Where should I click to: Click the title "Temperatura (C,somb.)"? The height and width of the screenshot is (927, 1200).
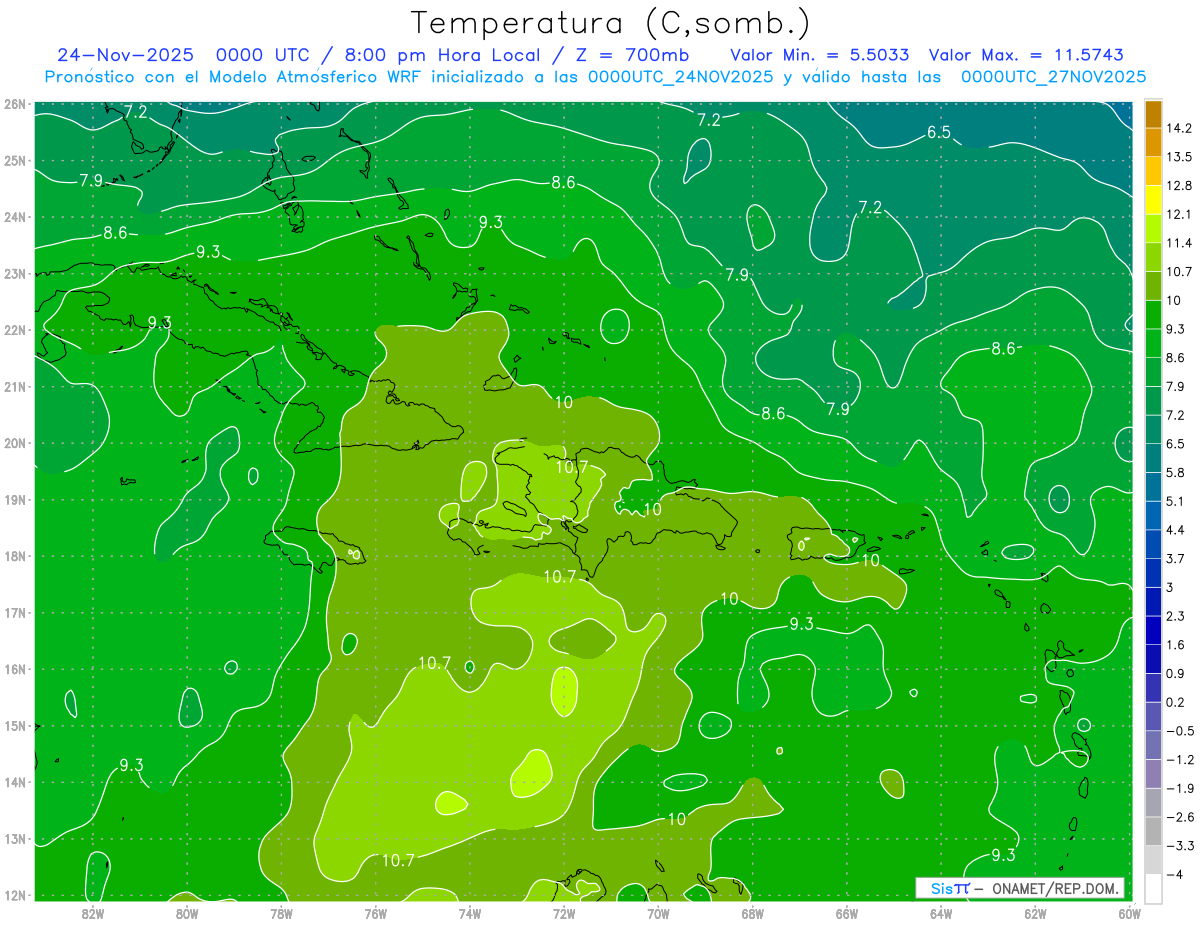coord(610,22)
